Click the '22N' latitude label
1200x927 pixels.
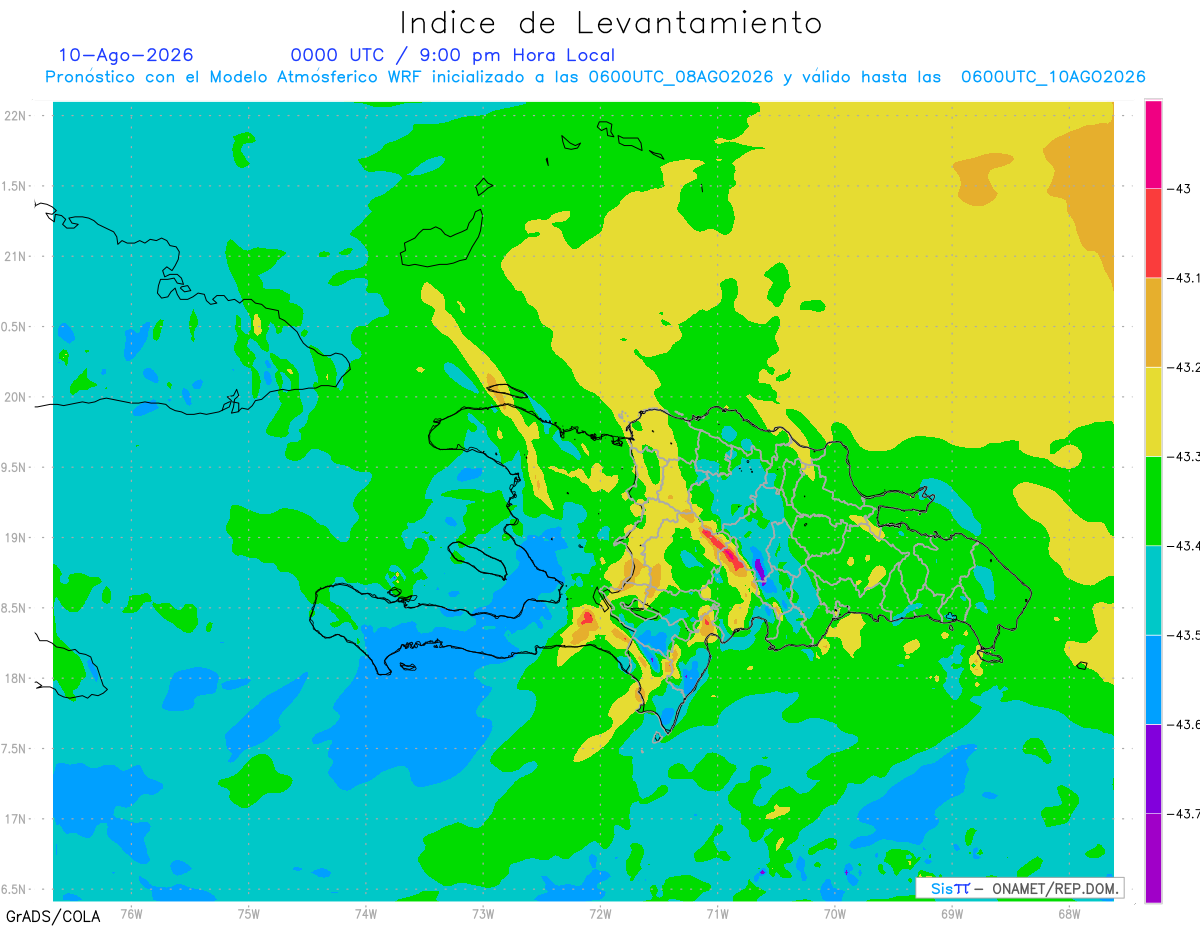tap(15, 116)
